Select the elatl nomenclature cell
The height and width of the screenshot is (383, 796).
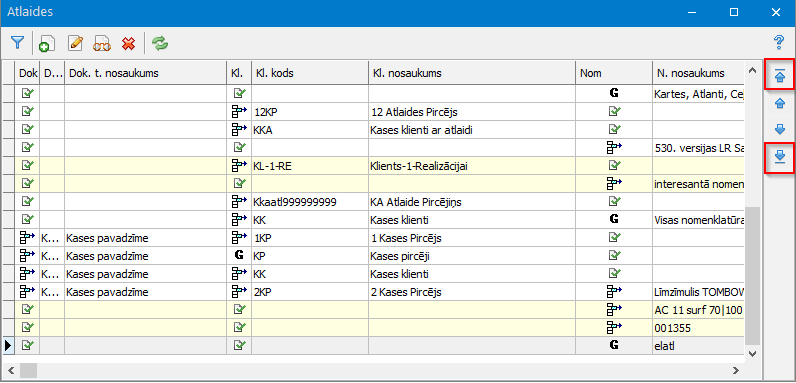pyautogui.click(x=698, y=345)
